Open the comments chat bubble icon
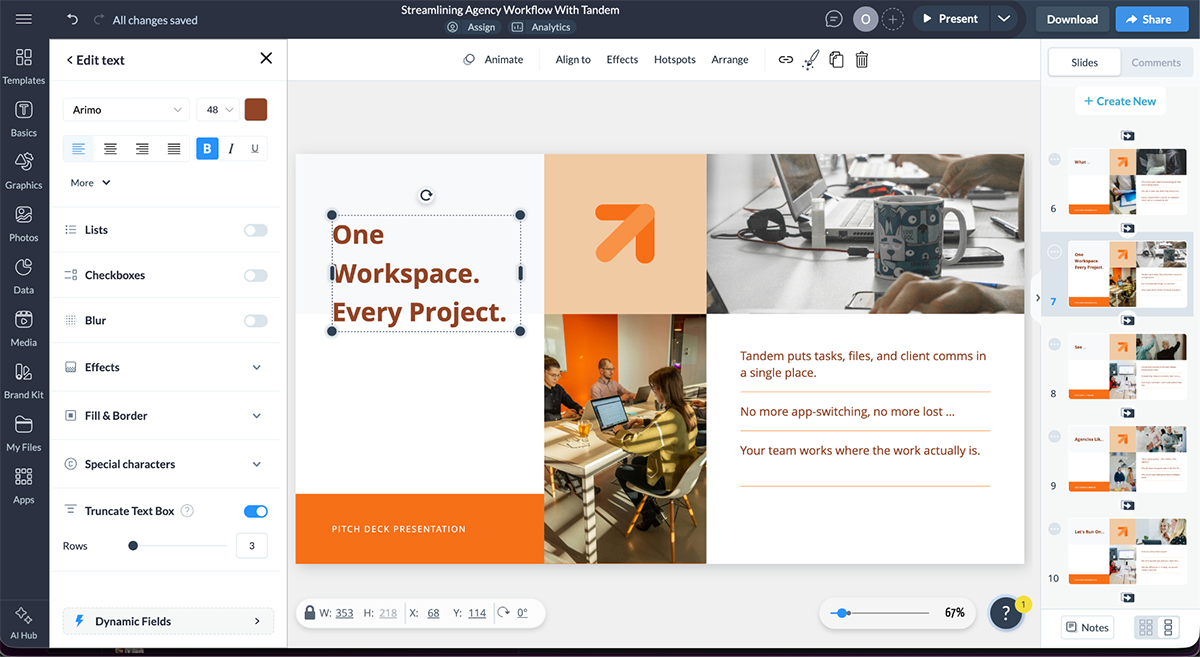Viewport: 1200px width, 657px height. point(834,19)
